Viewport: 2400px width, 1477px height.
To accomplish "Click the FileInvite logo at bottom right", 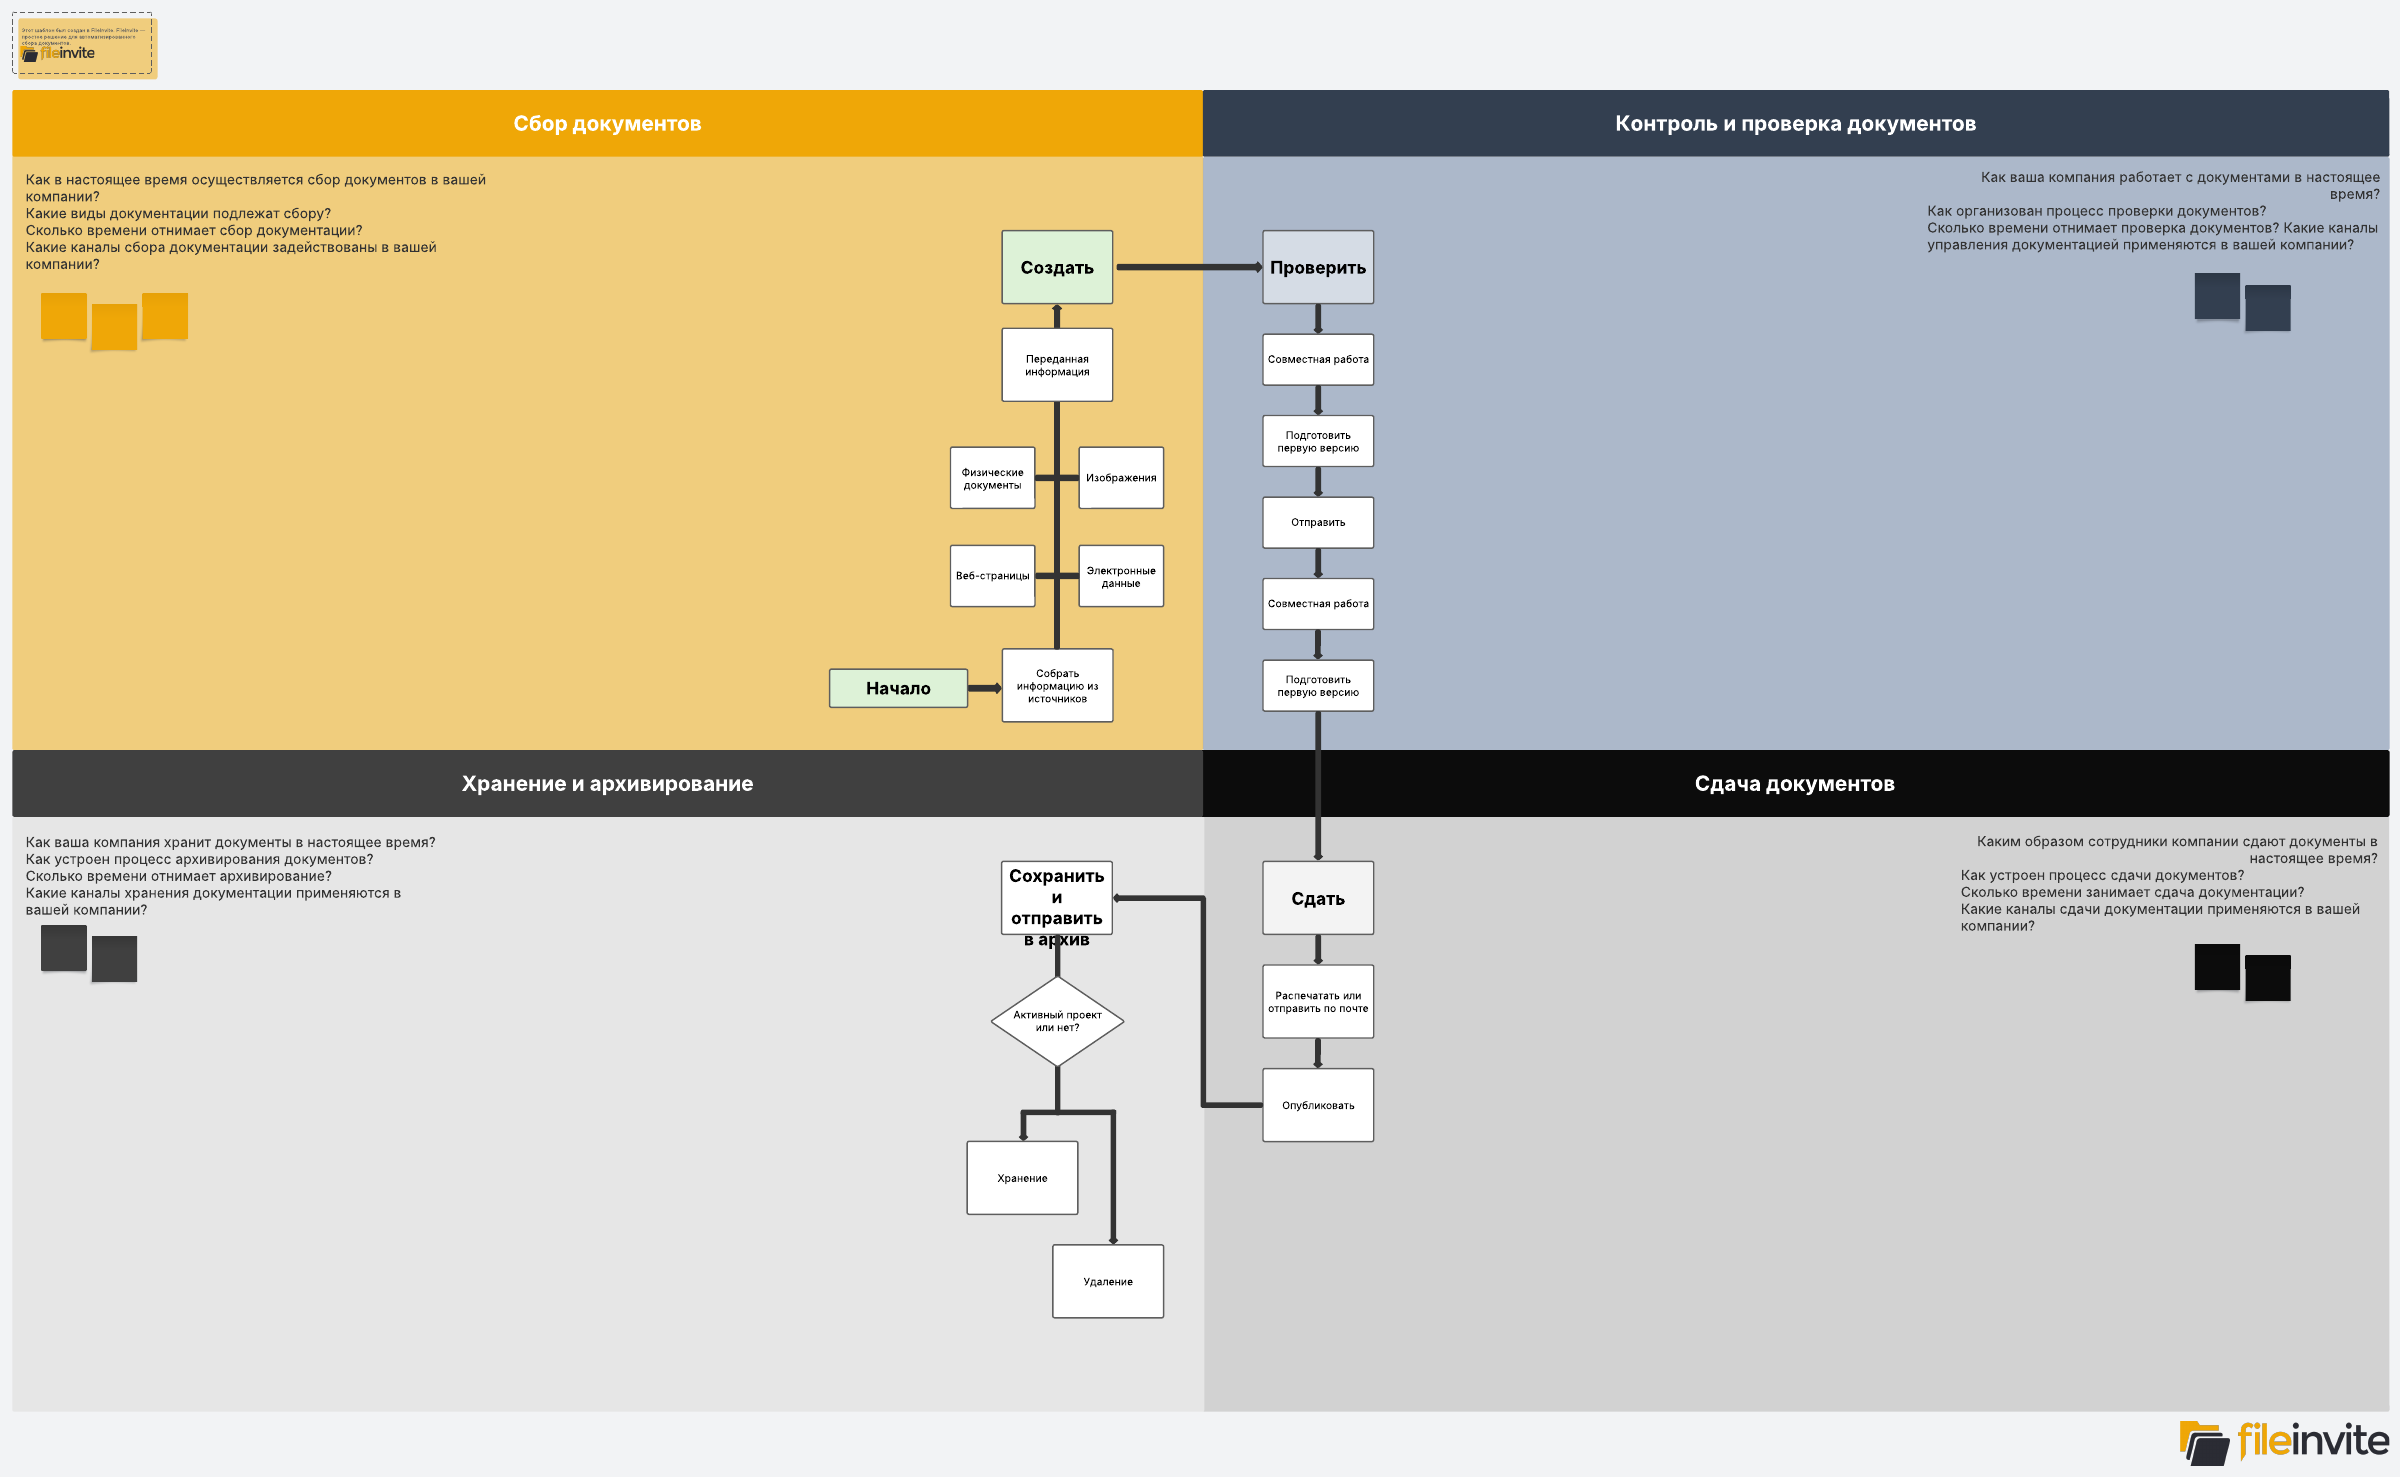I will pyautogui.click(x=2284, y=1442).
